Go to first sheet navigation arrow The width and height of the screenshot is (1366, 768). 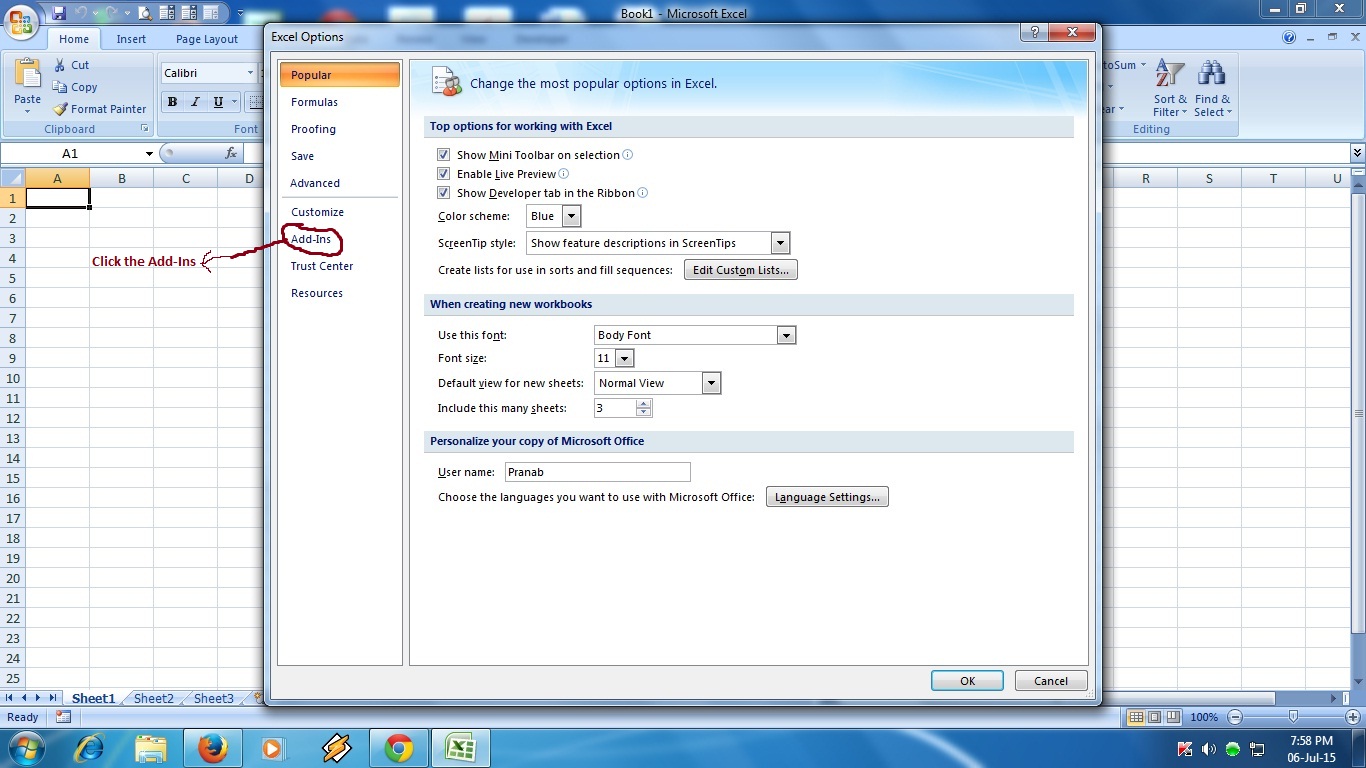tap(11, 698)
